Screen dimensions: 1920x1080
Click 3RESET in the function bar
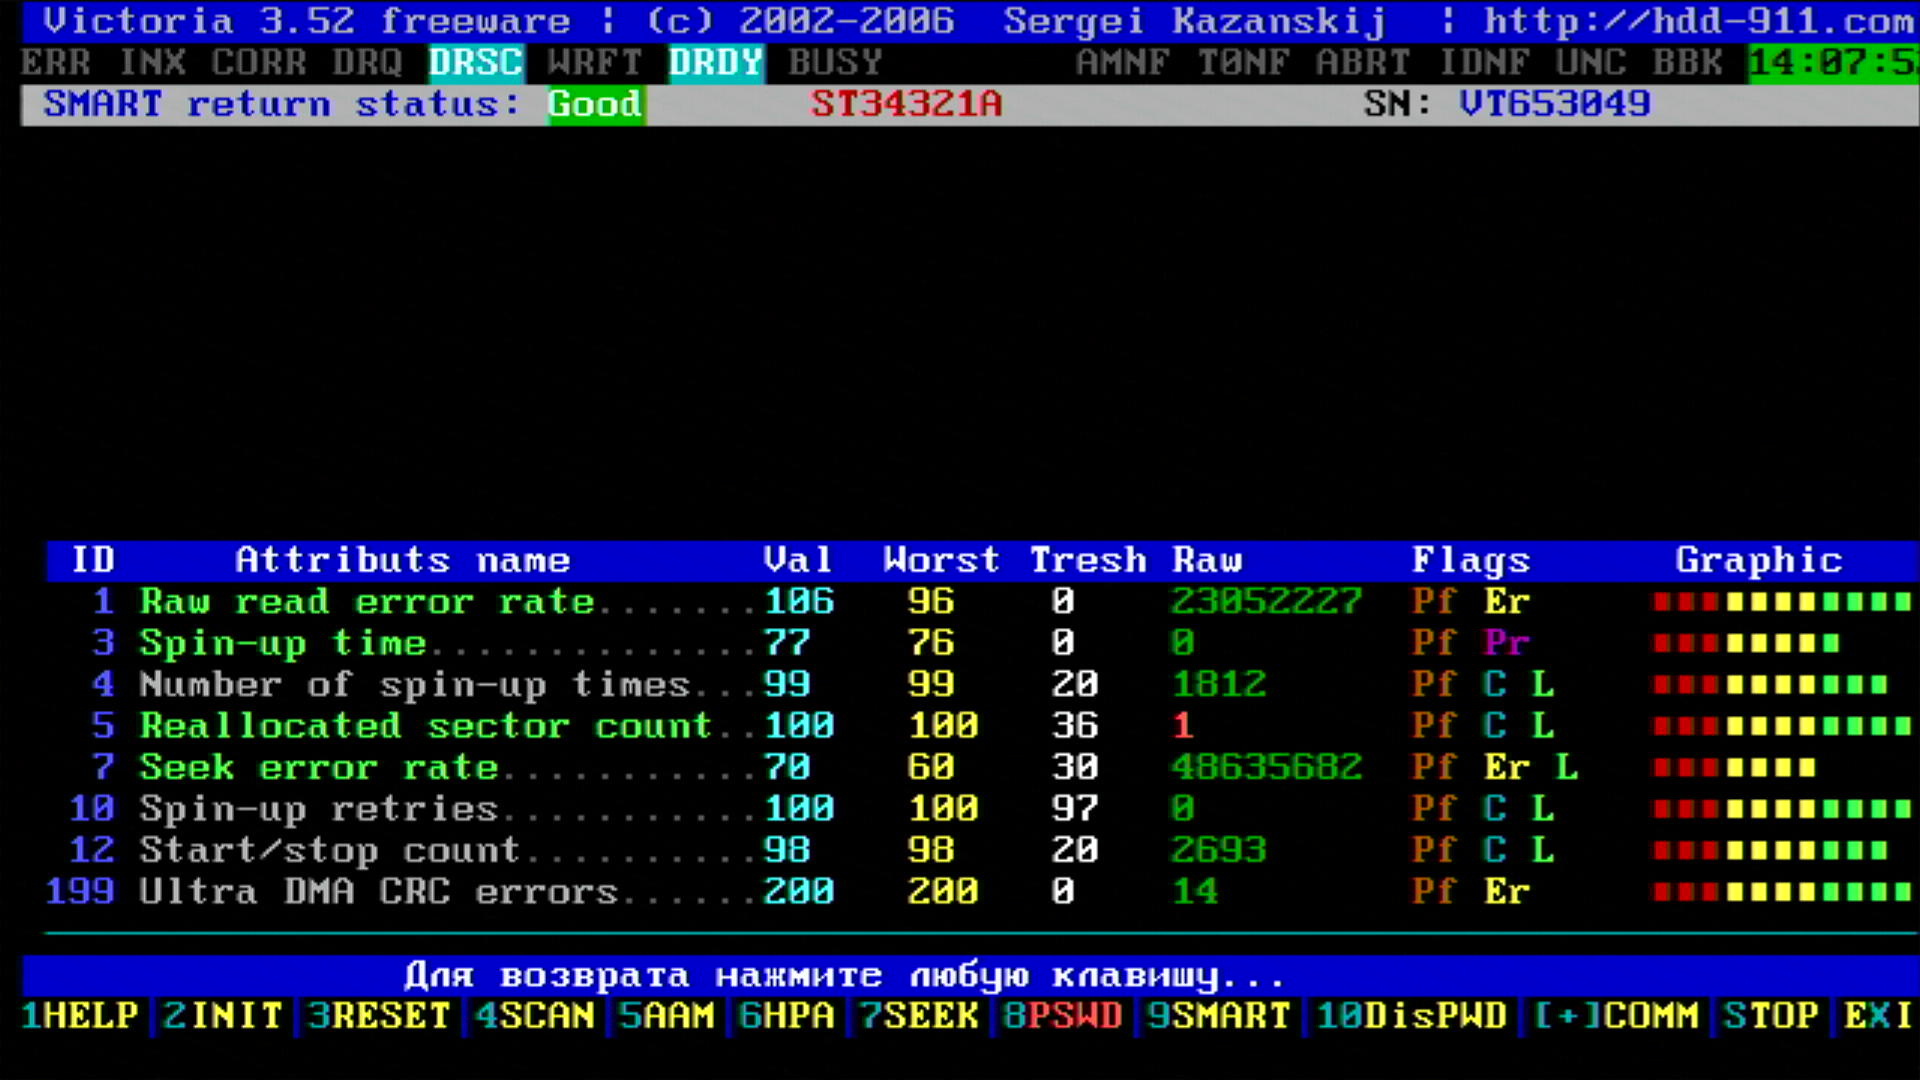(379, 1016)
